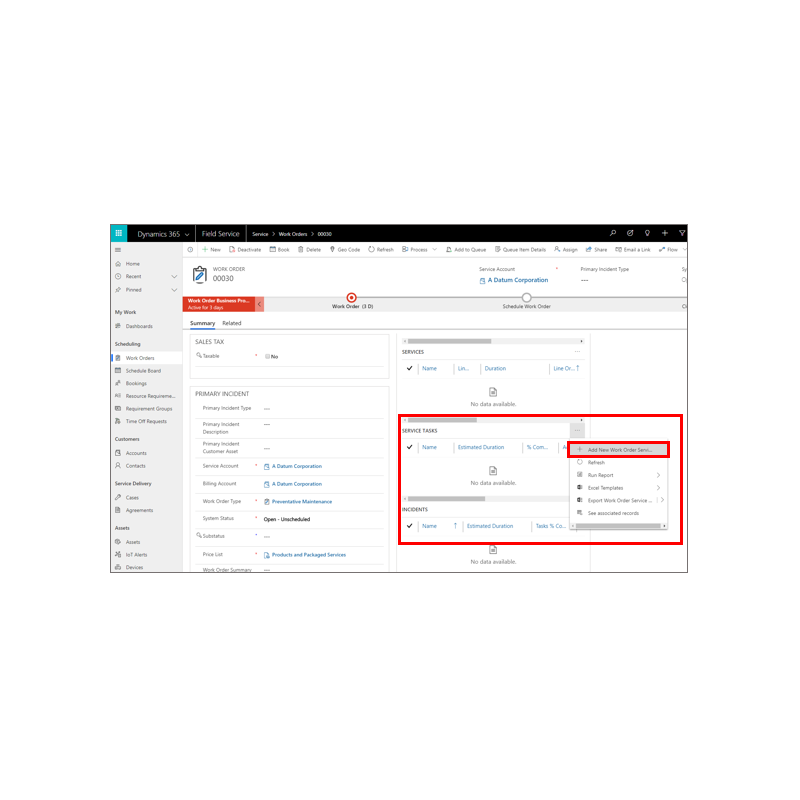Open Agreements under Service Delivery
Image resolution: width=800 pixels, height=800 pixels.
(x=139, y=510)
